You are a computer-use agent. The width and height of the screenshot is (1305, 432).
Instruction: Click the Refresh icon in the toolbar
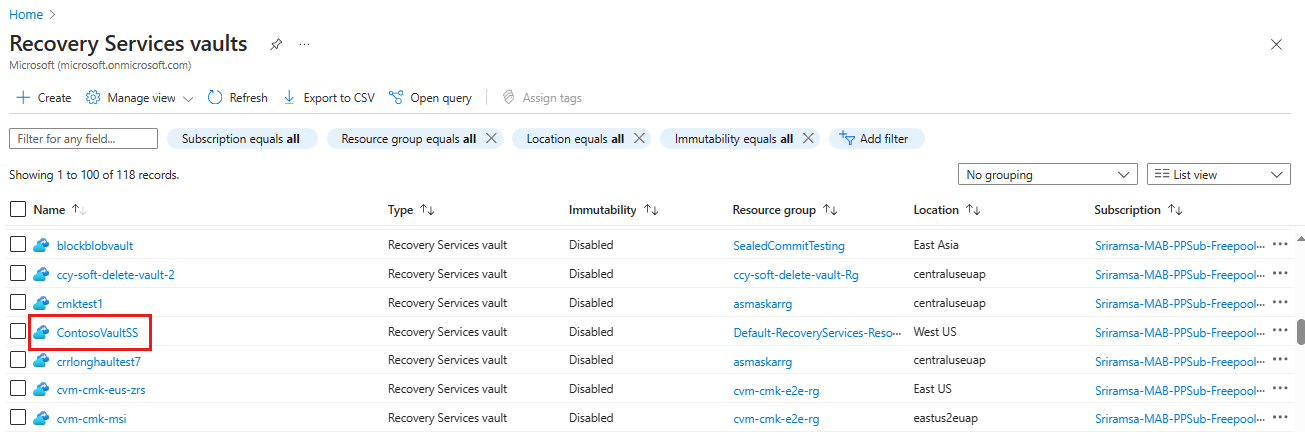pos(215,98)
